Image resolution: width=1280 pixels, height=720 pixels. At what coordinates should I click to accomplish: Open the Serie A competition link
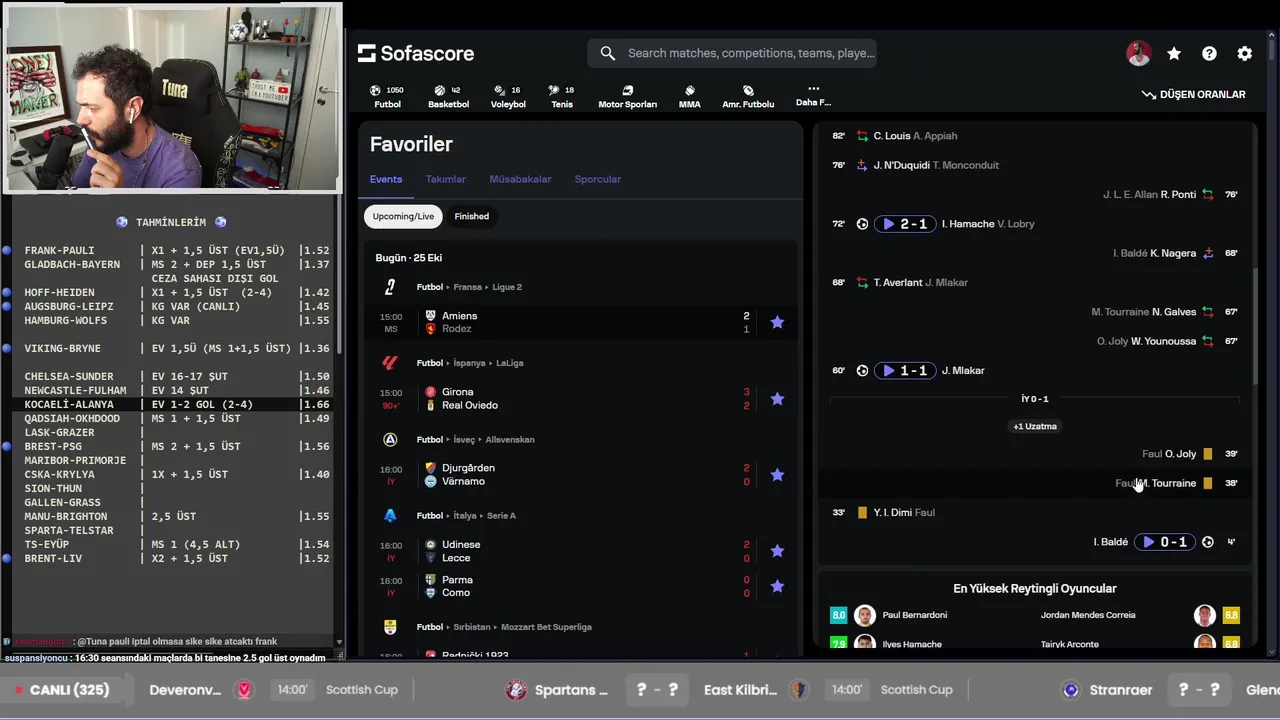click(x=502, y=516)
